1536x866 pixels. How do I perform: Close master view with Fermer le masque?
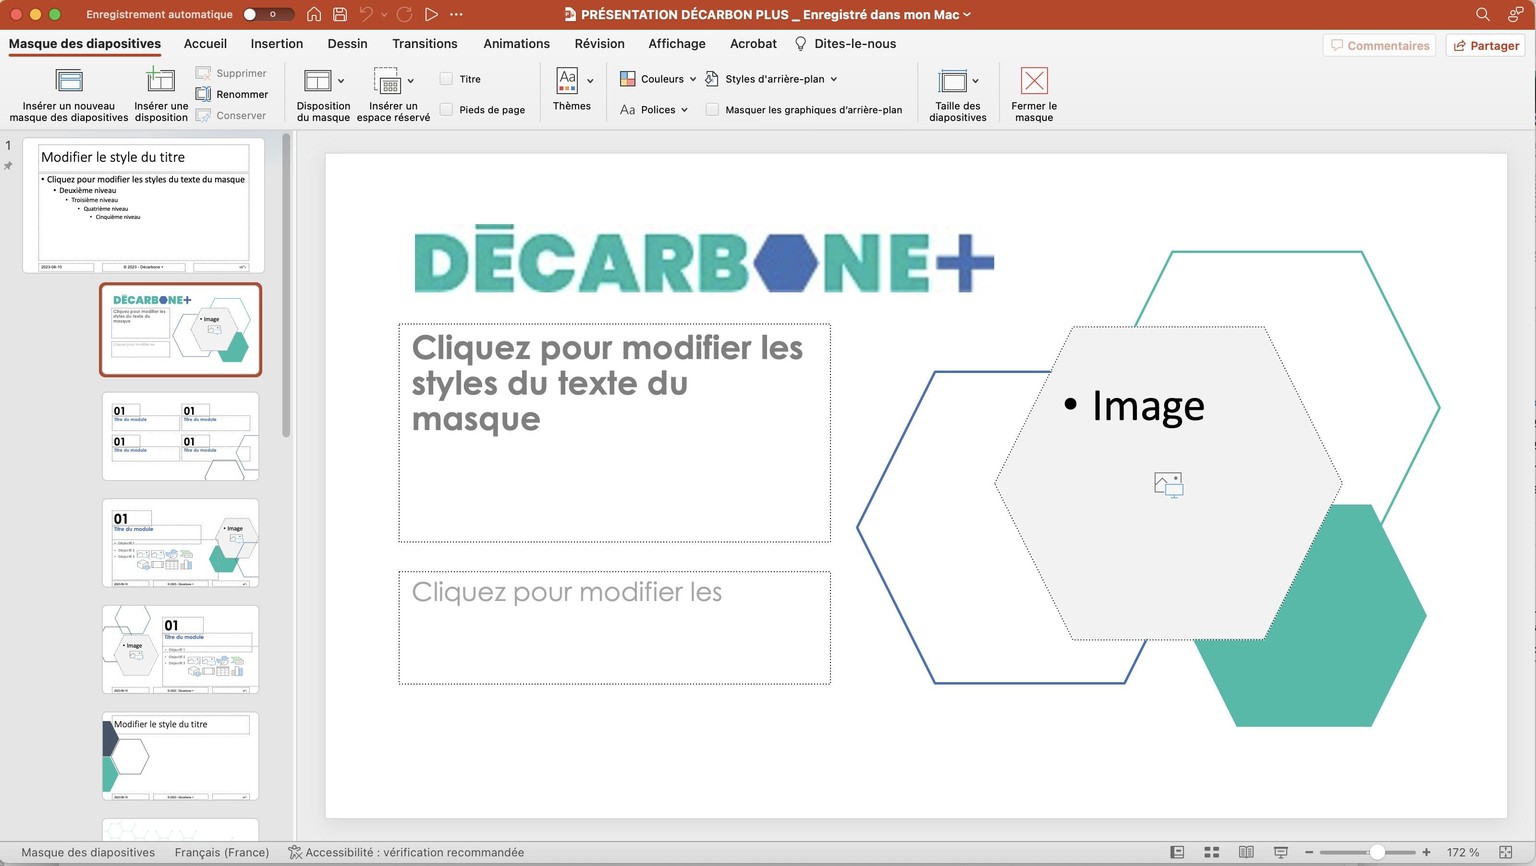(x=1034, y=95)
